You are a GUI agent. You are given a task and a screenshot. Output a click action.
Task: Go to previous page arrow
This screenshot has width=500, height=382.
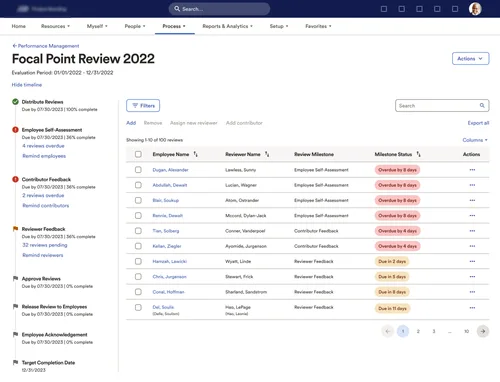[387, 331]
